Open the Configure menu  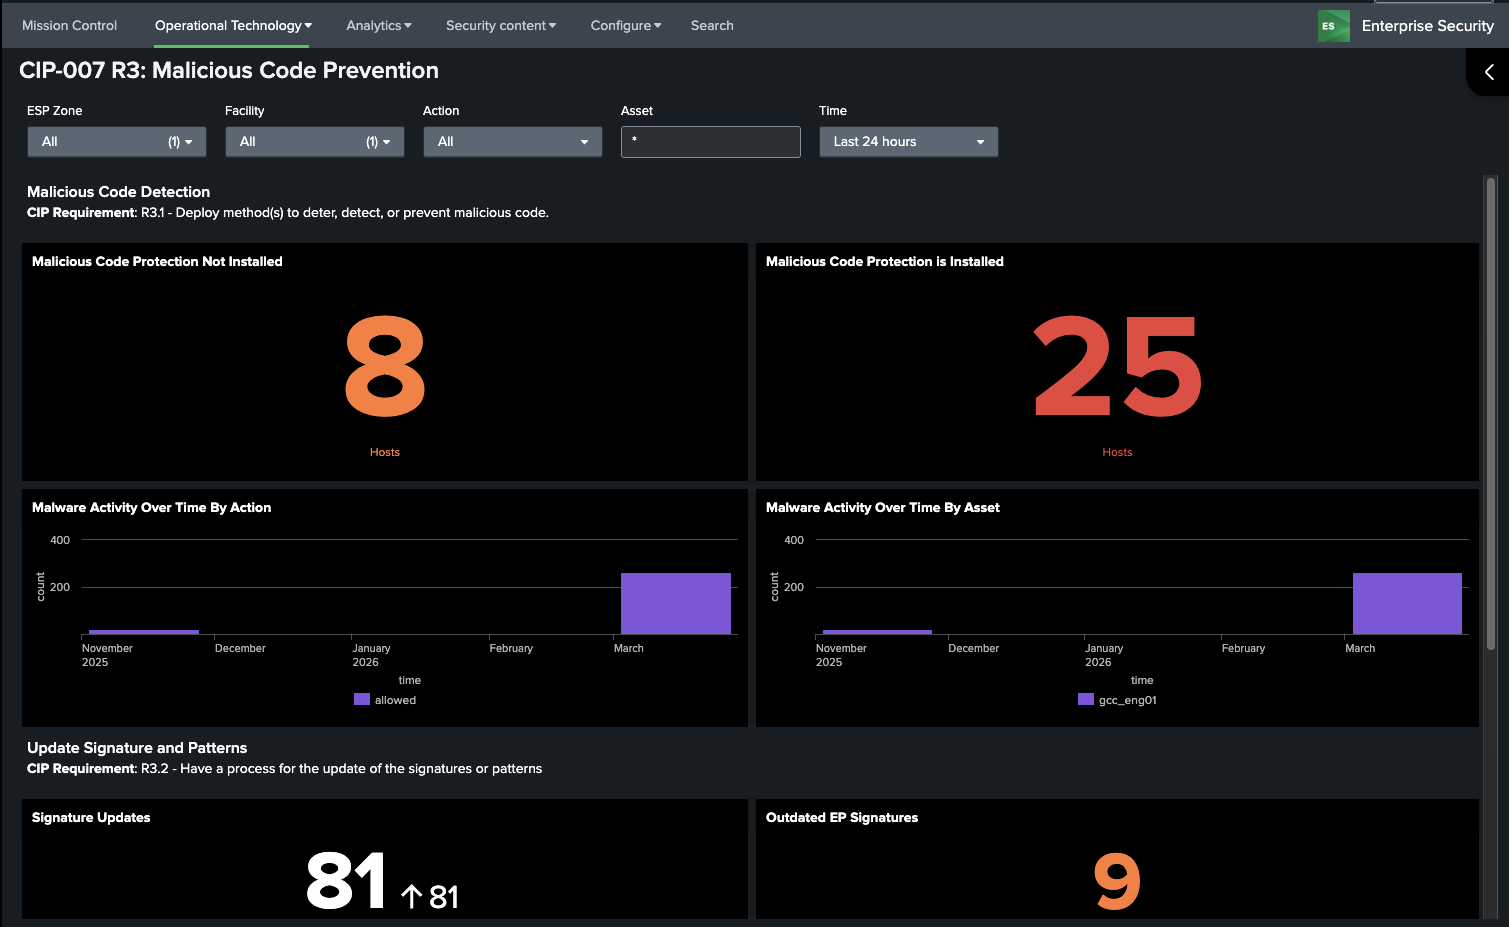[625, 26]
